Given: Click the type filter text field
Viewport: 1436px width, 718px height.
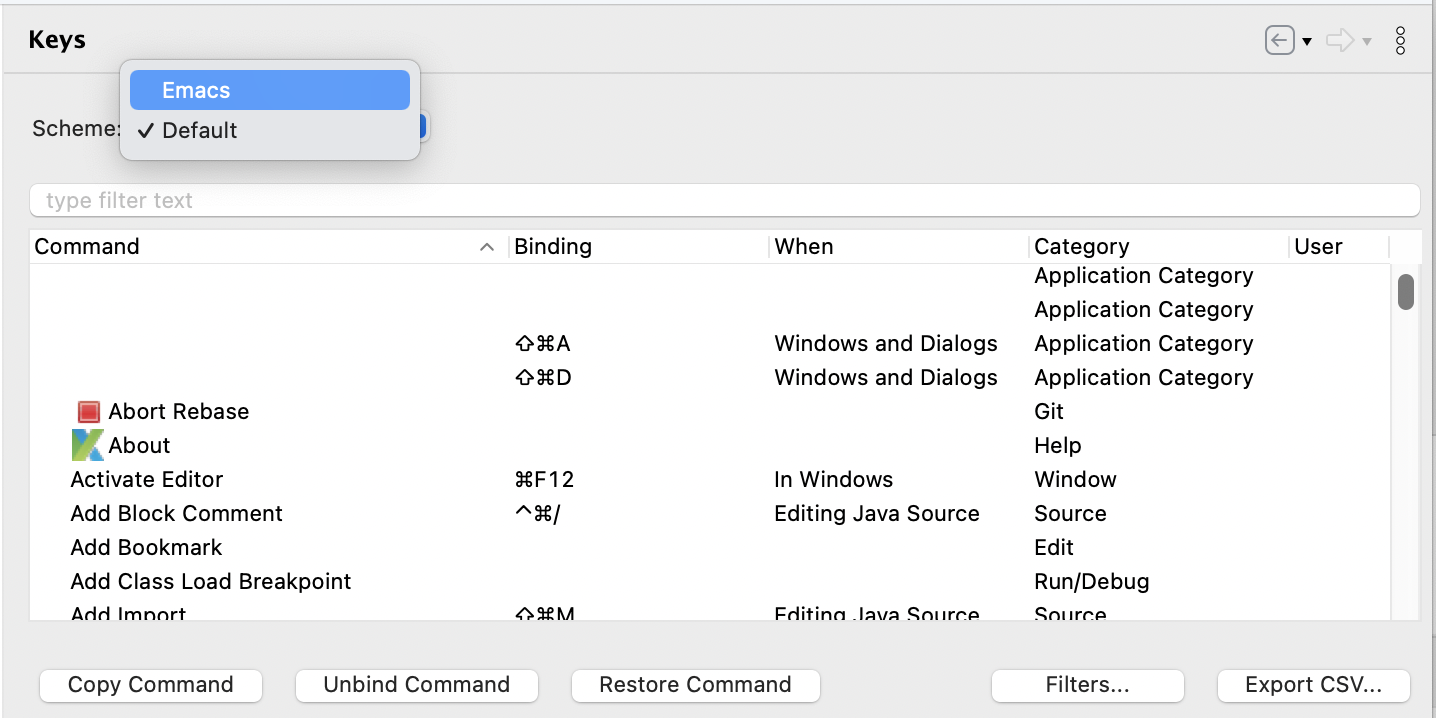Looking at the screenshot, I should tap(724, 200).
